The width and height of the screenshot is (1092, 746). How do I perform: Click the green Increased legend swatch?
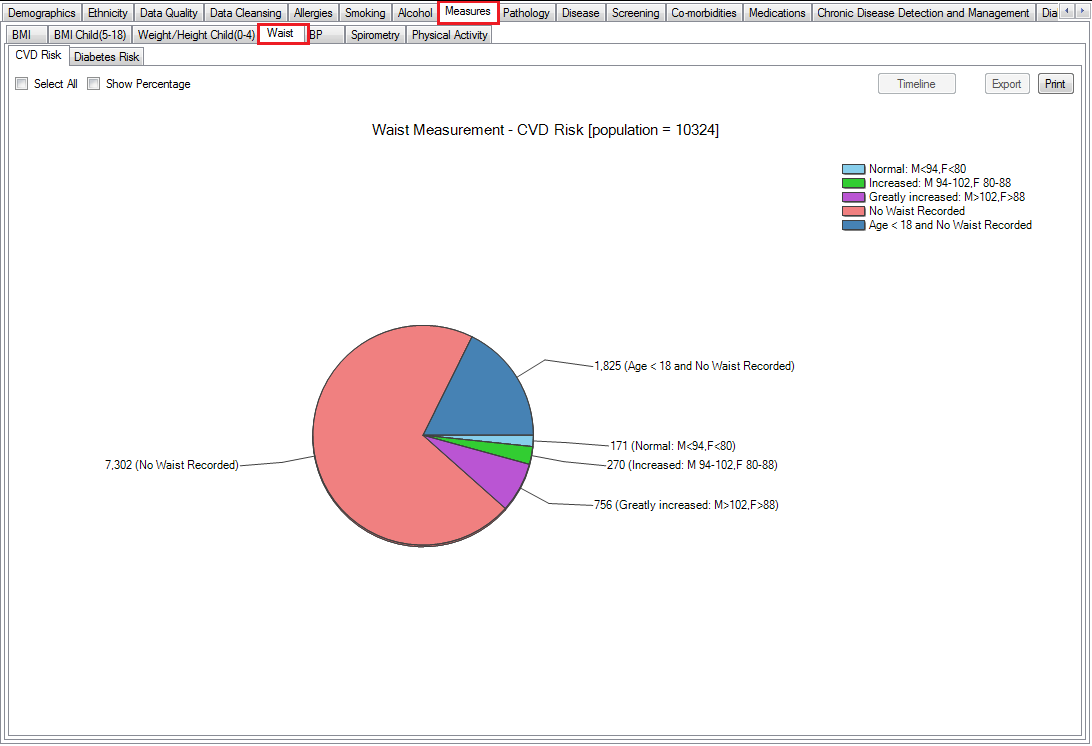pos(853,183)
